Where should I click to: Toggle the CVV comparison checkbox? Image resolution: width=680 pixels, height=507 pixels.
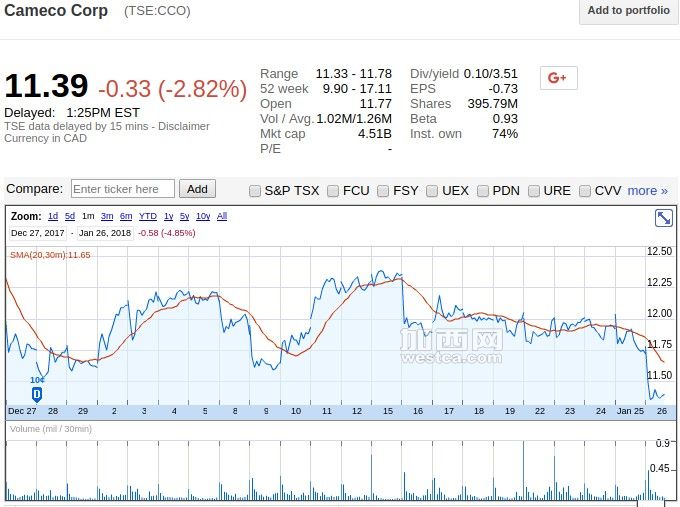click(585, 190)
